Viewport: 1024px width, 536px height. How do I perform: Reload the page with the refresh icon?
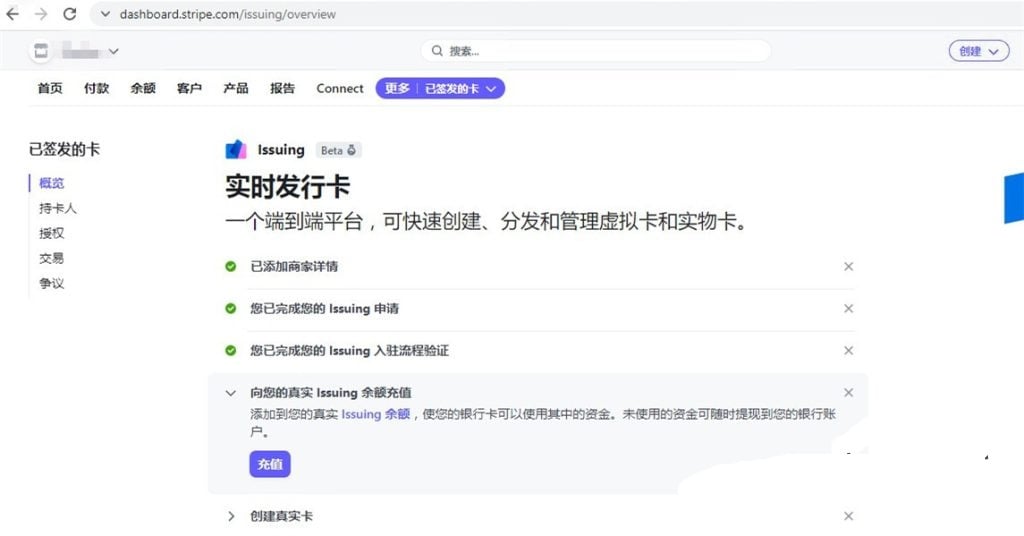pos(70,14)
